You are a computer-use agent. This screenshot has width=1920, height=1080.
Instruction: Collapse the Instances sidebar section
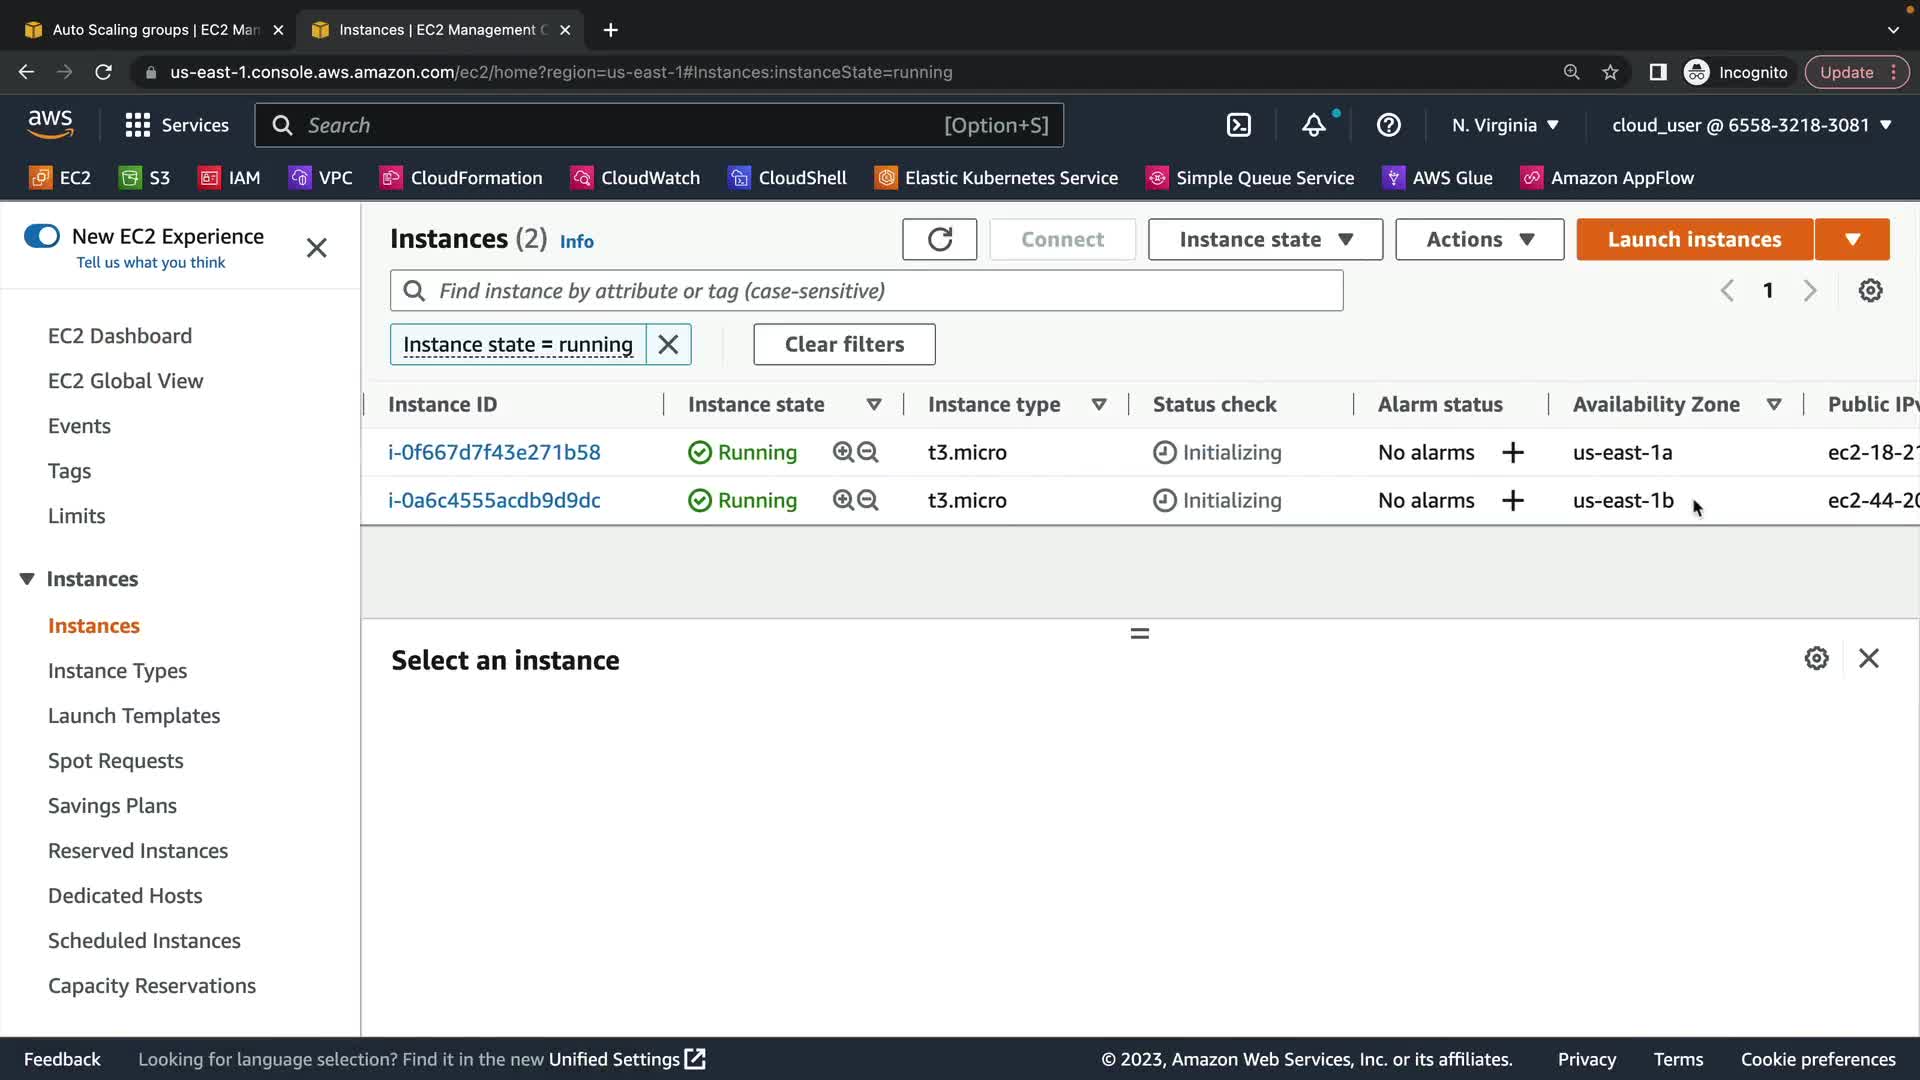[27, 579]
